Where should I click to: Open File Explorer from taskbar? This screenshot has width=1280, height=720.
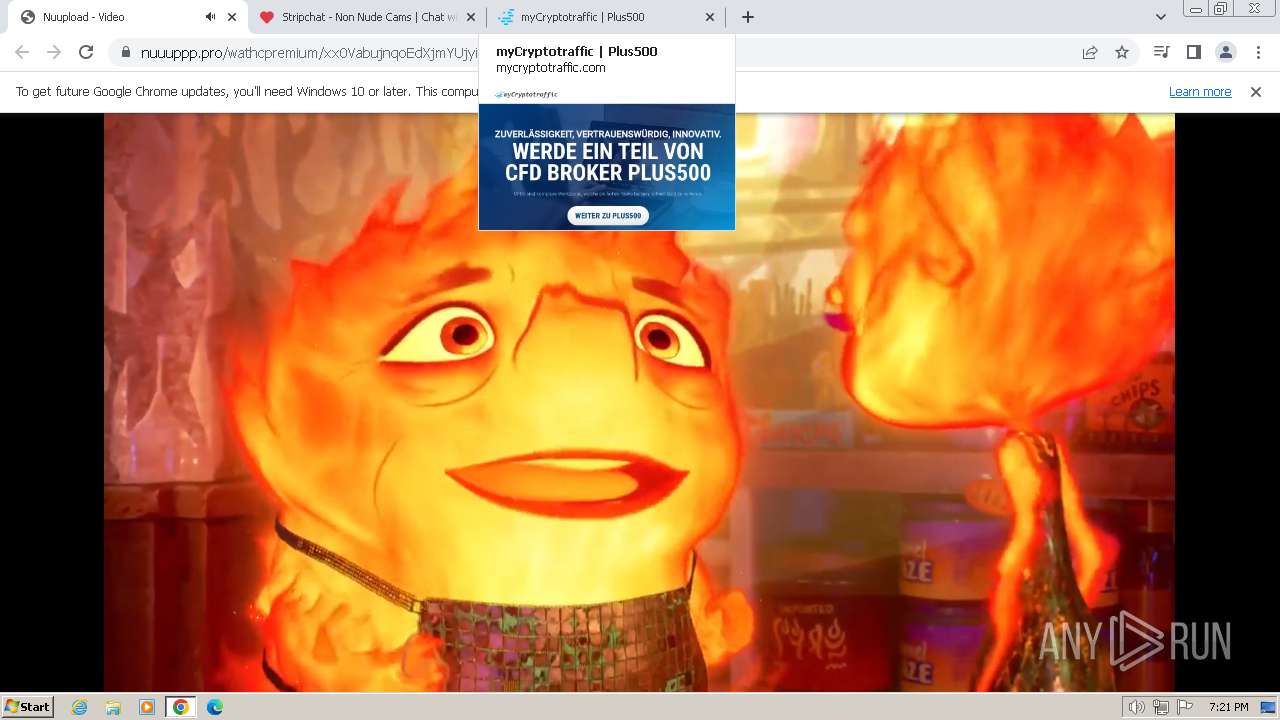coord(113,707)
